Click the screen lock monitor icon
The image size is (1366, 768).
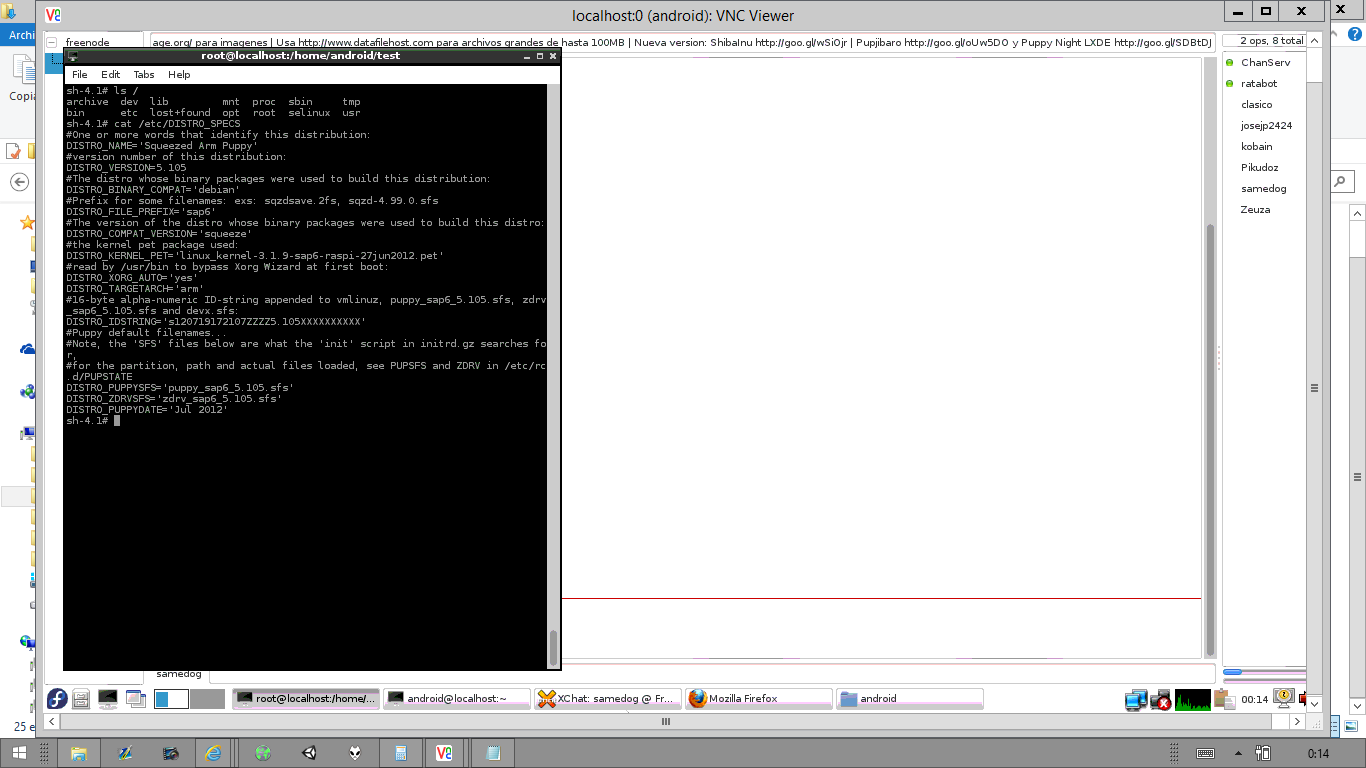(x=1285, y=698)
